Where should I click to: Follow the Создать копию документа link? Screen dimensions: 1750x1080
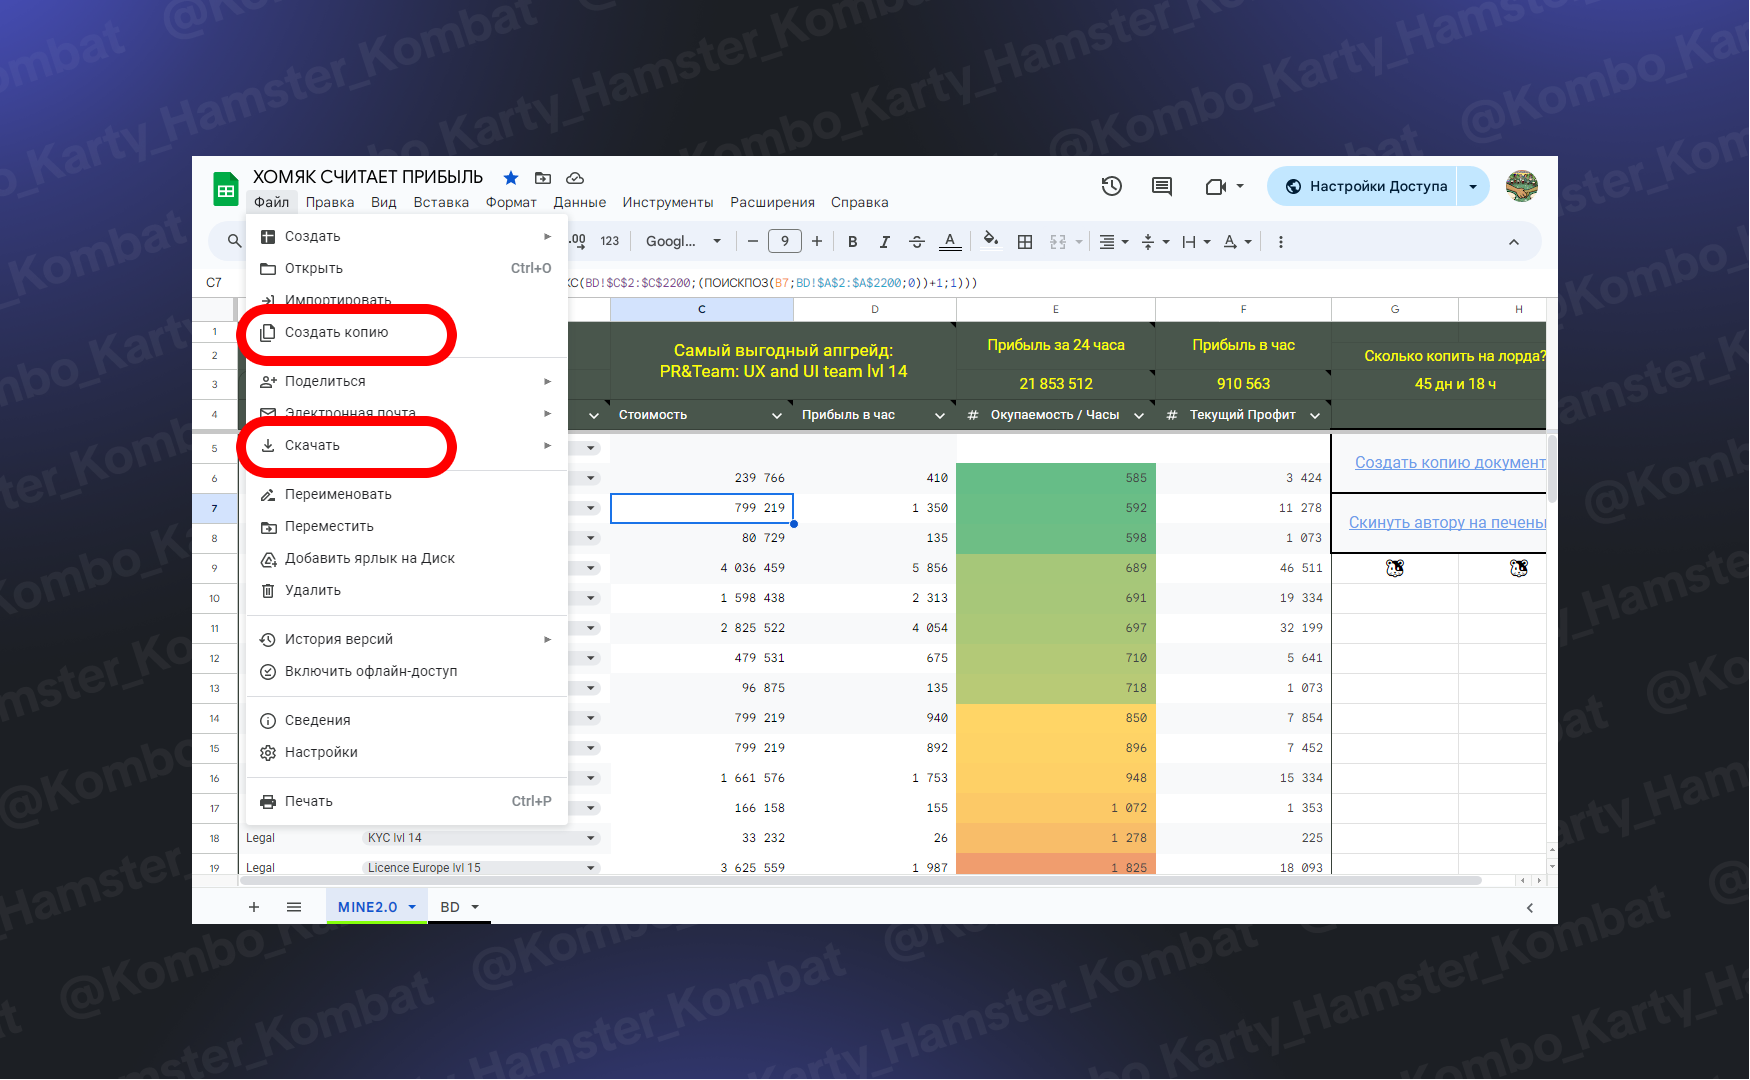click(x=1450, y=462)
